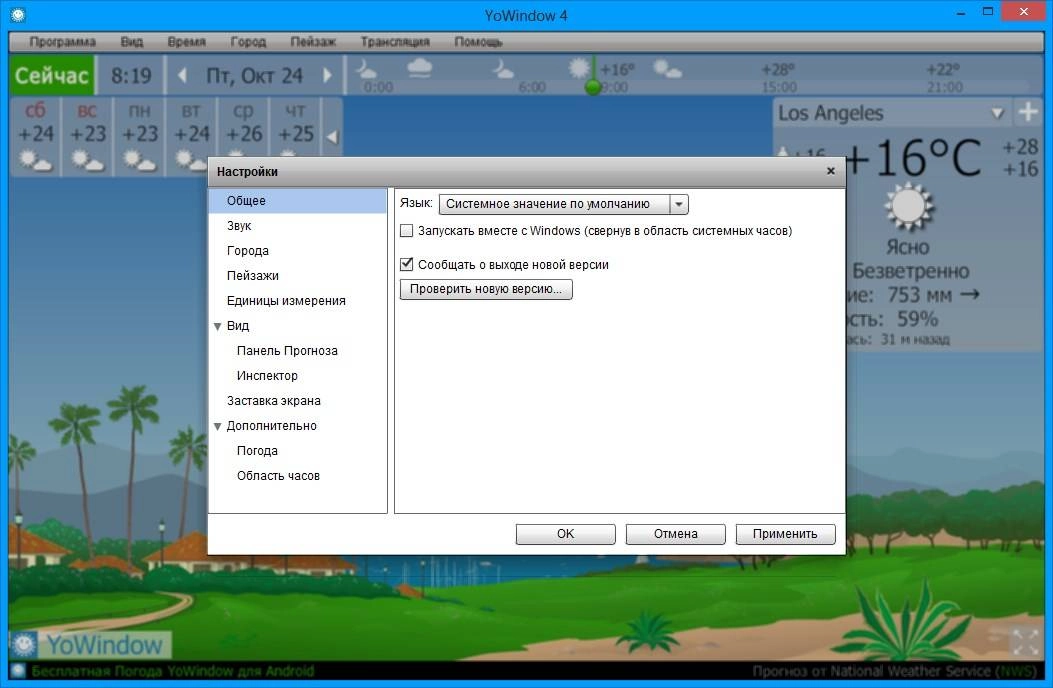Toggle the fullscreen icon in the landscape corner

[x=1025, y=642]
